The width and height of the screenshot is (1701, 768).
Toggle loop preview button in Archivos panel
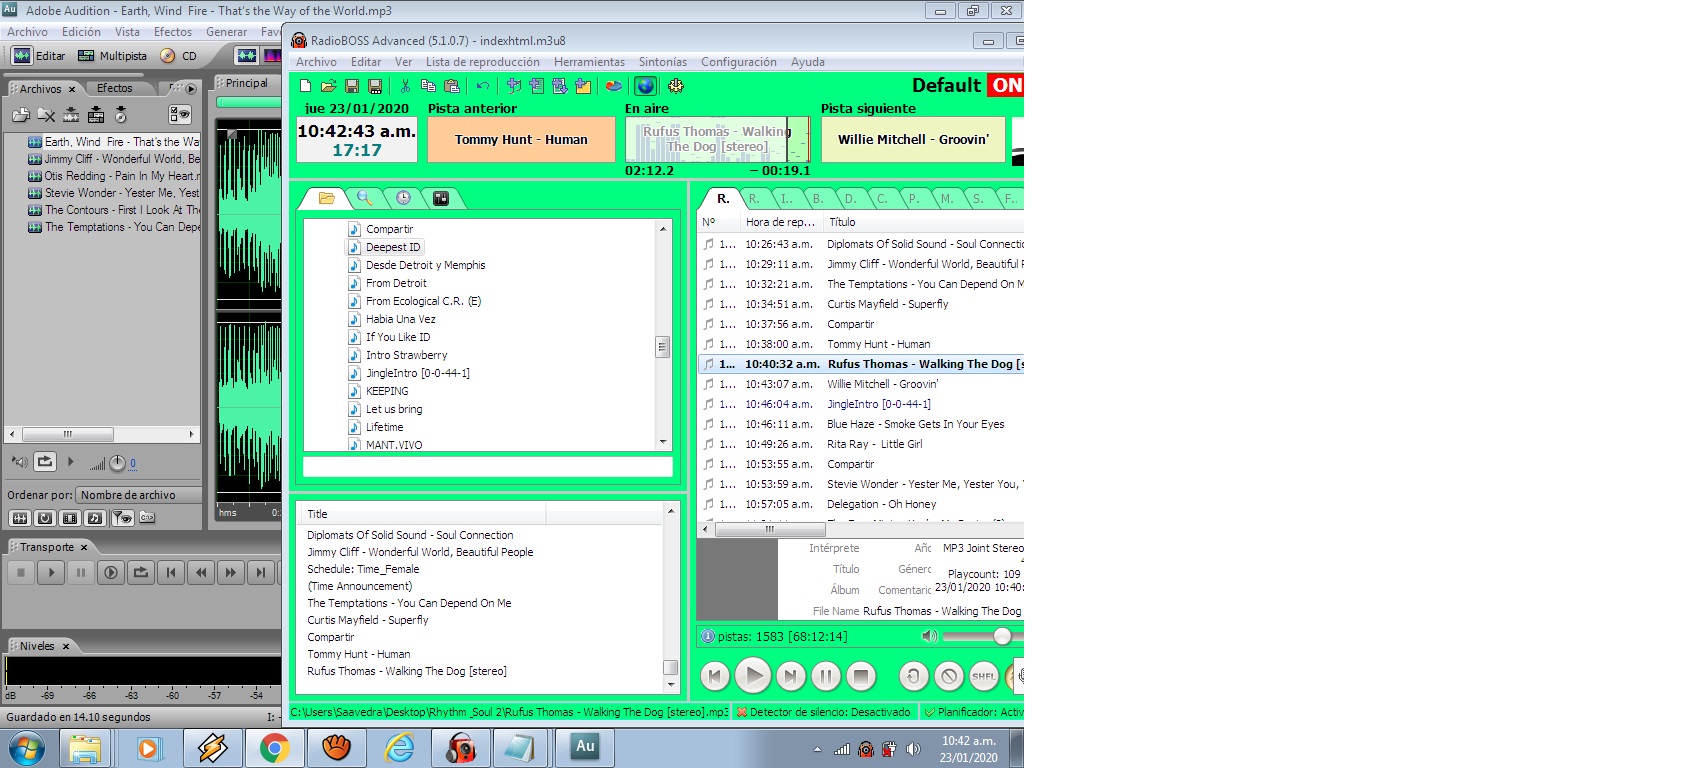tap(45, 462)
